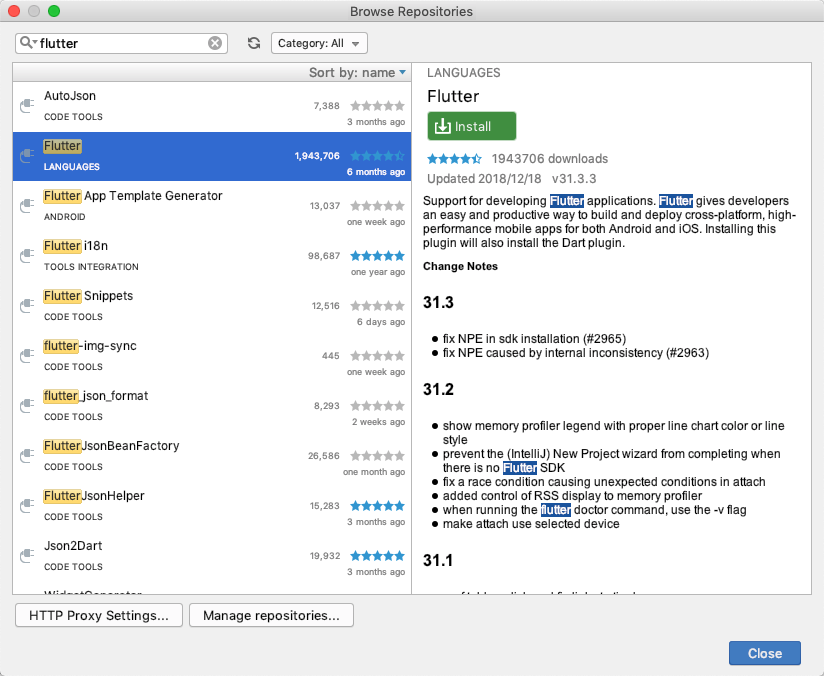Click the Change Notes heading
This screenshot has height=676, width=824.
click(x=460, y=266)
